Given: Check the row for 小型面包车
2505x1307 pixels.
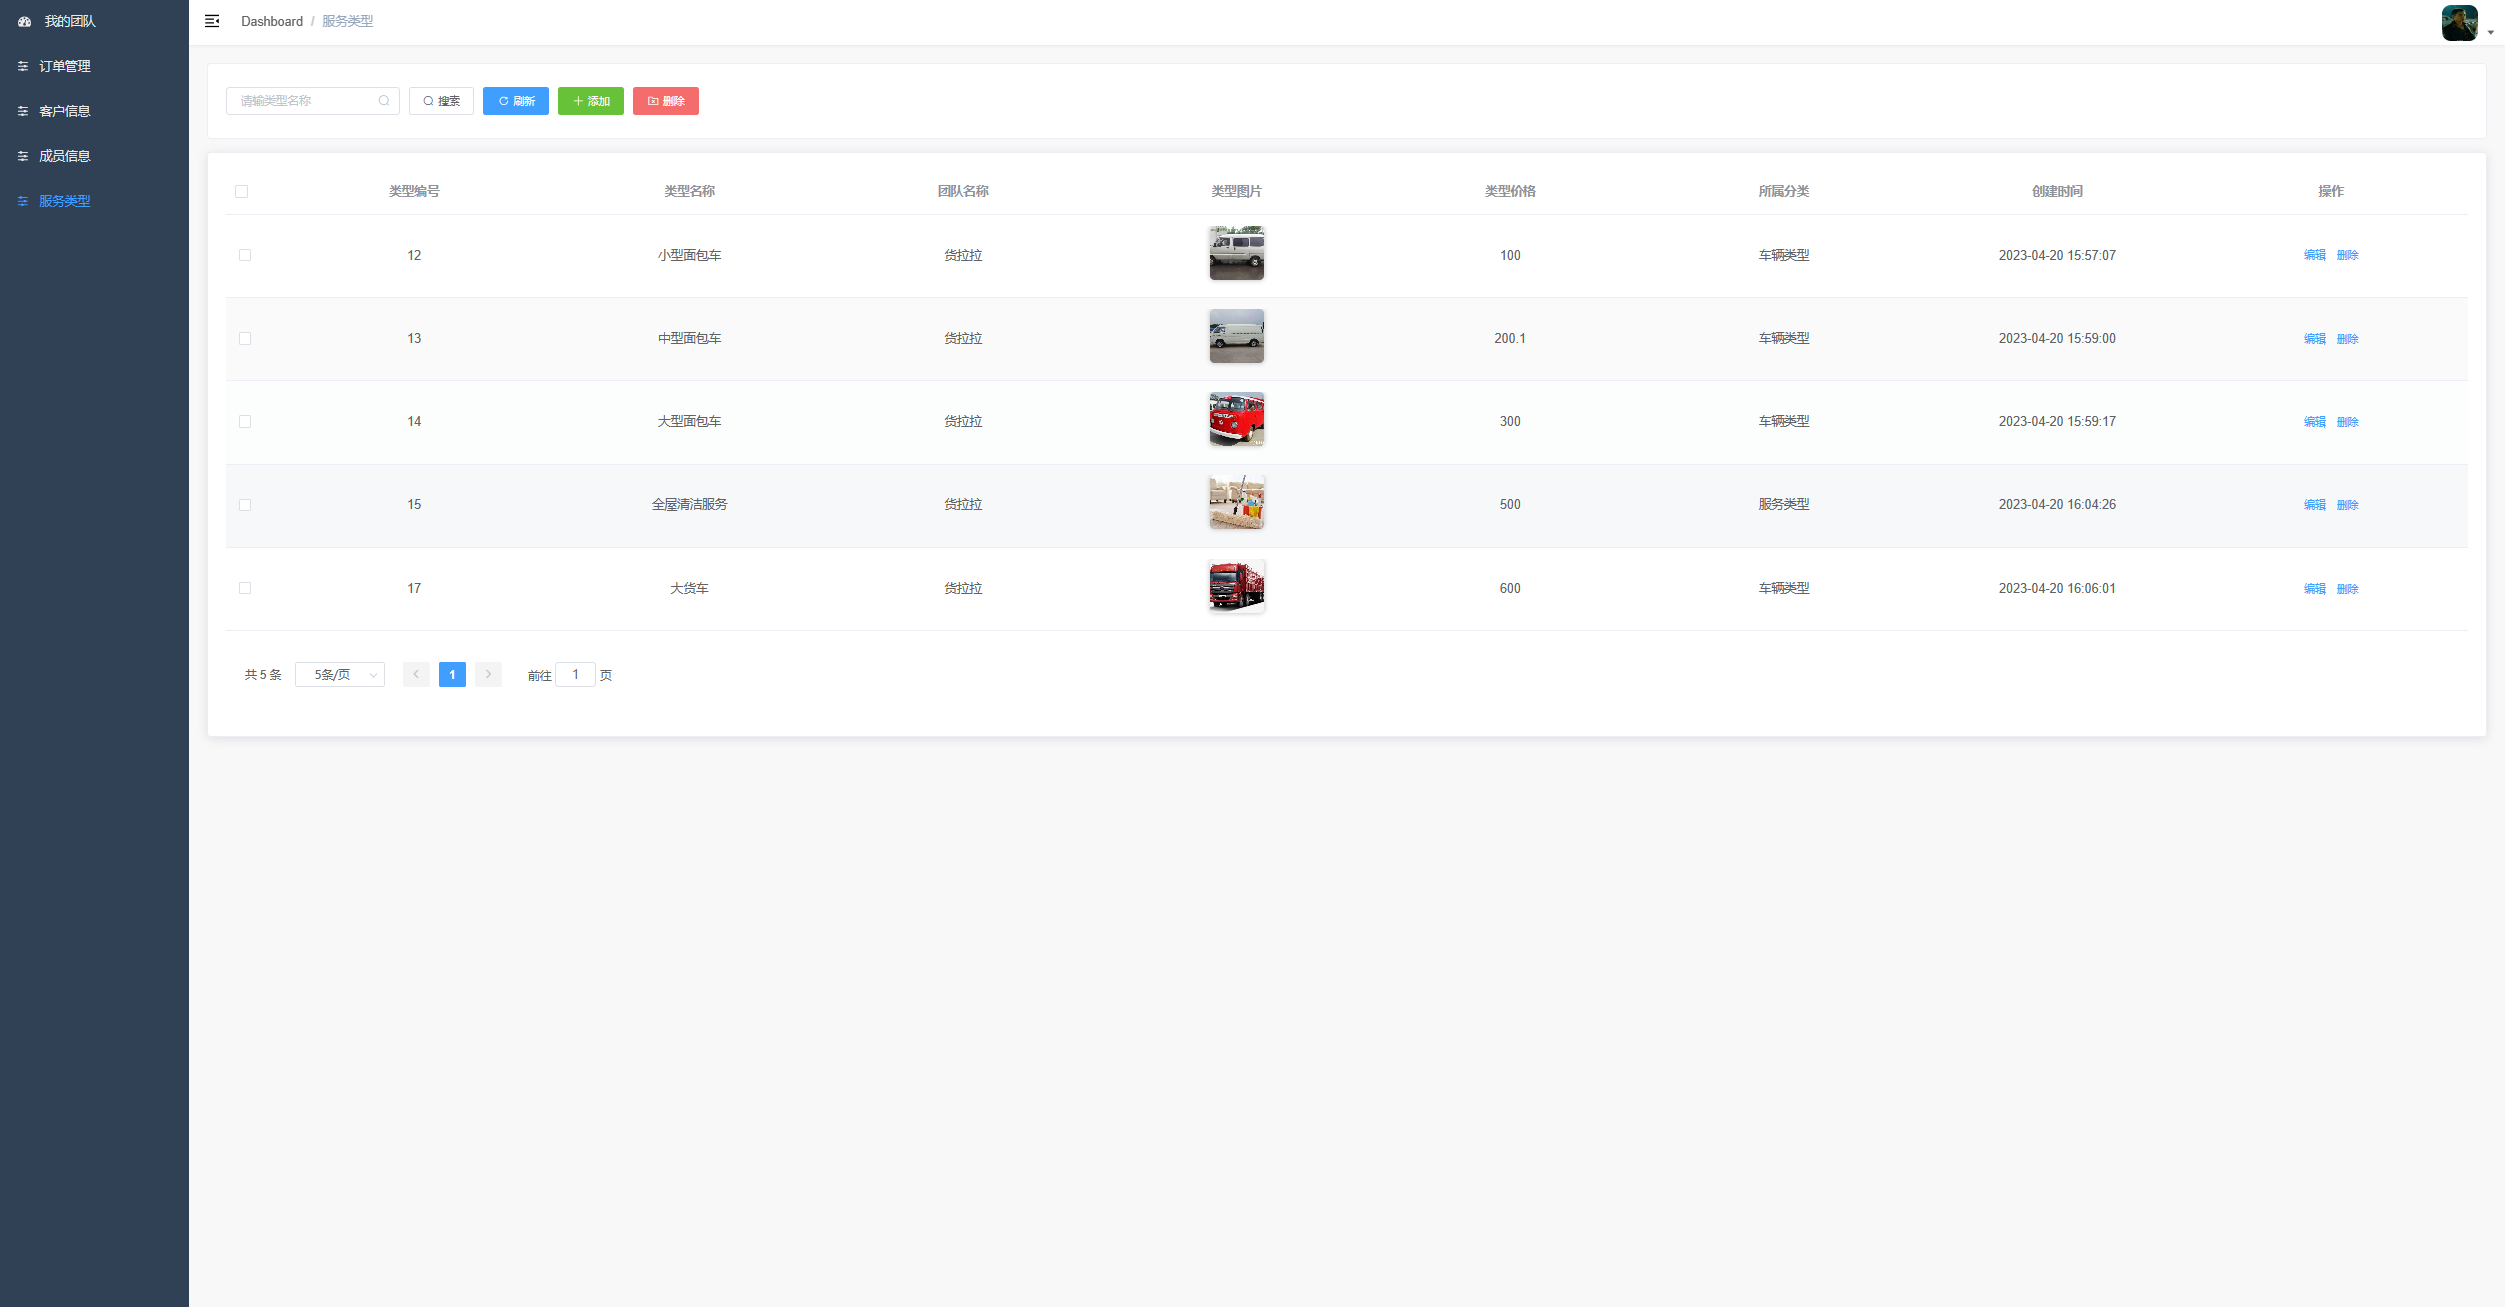Looking at the screenshot, I should pyautogui.click(x=245, y=255).
